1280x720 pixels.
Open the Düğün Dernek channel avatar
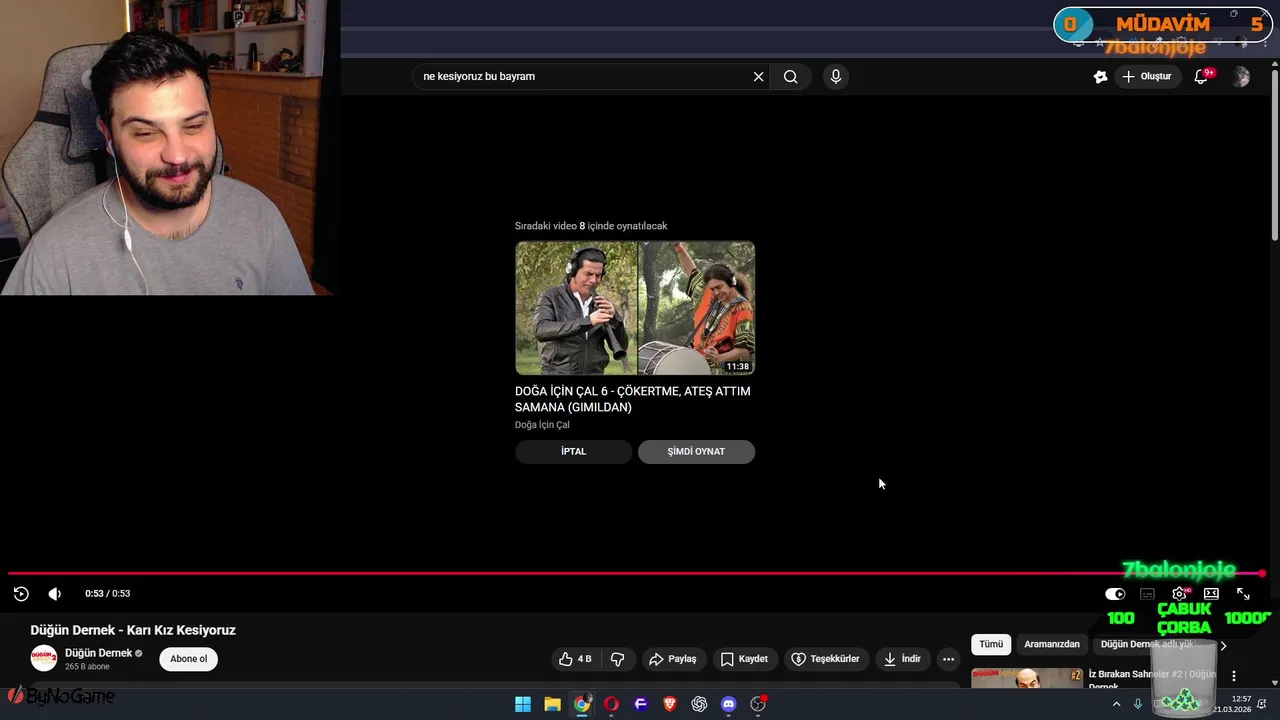[x=44, y=658]
